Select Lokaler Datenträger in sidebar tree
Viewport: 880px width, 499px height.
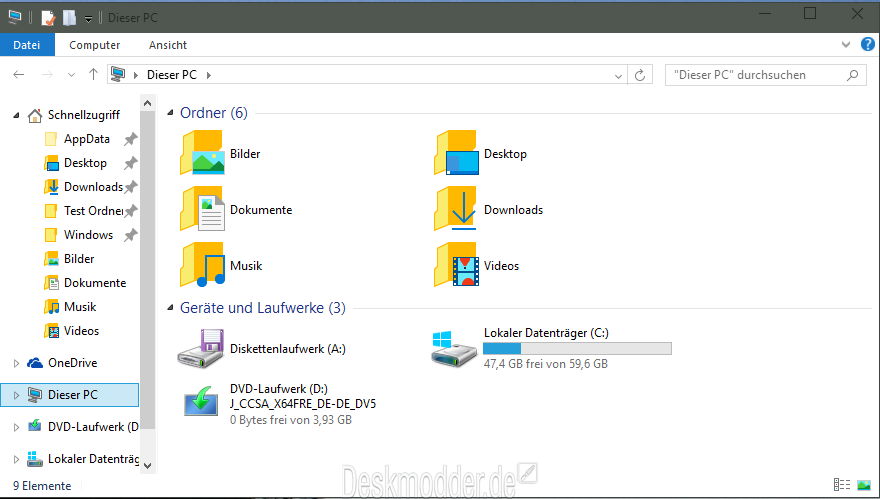click(93, 459)
